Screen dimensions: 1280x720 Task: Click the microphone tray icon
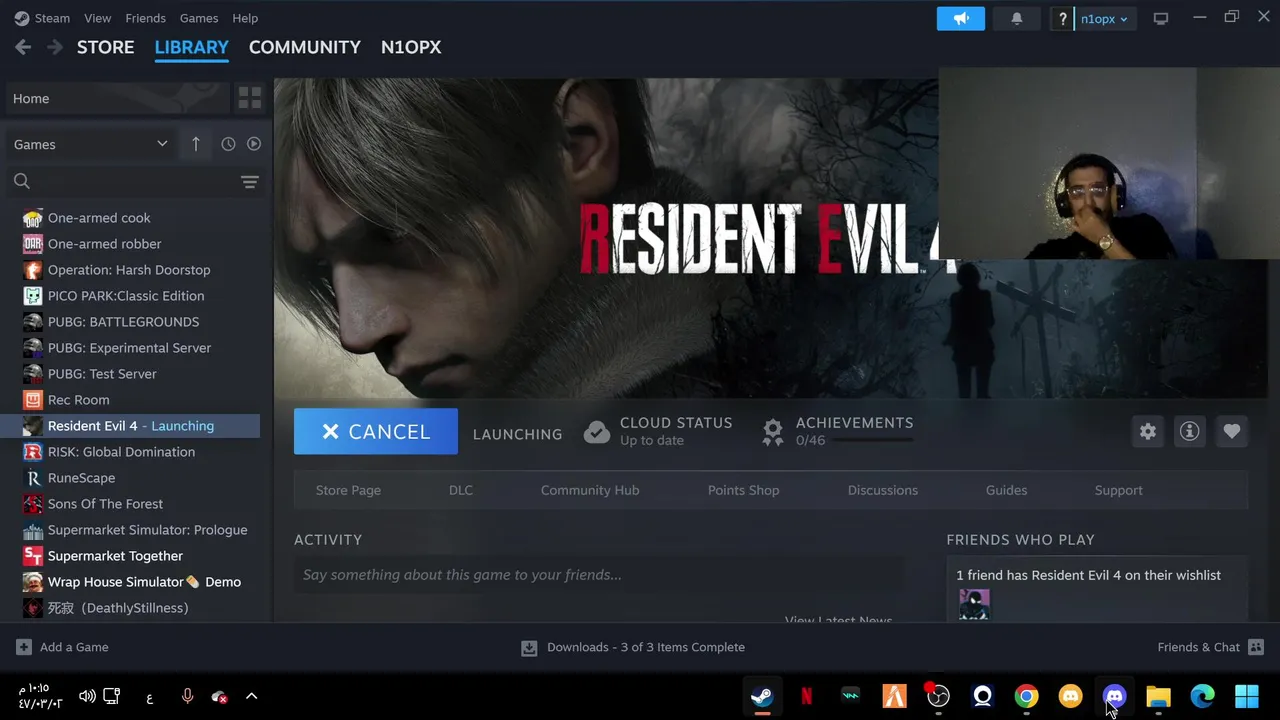pos(187,696)
